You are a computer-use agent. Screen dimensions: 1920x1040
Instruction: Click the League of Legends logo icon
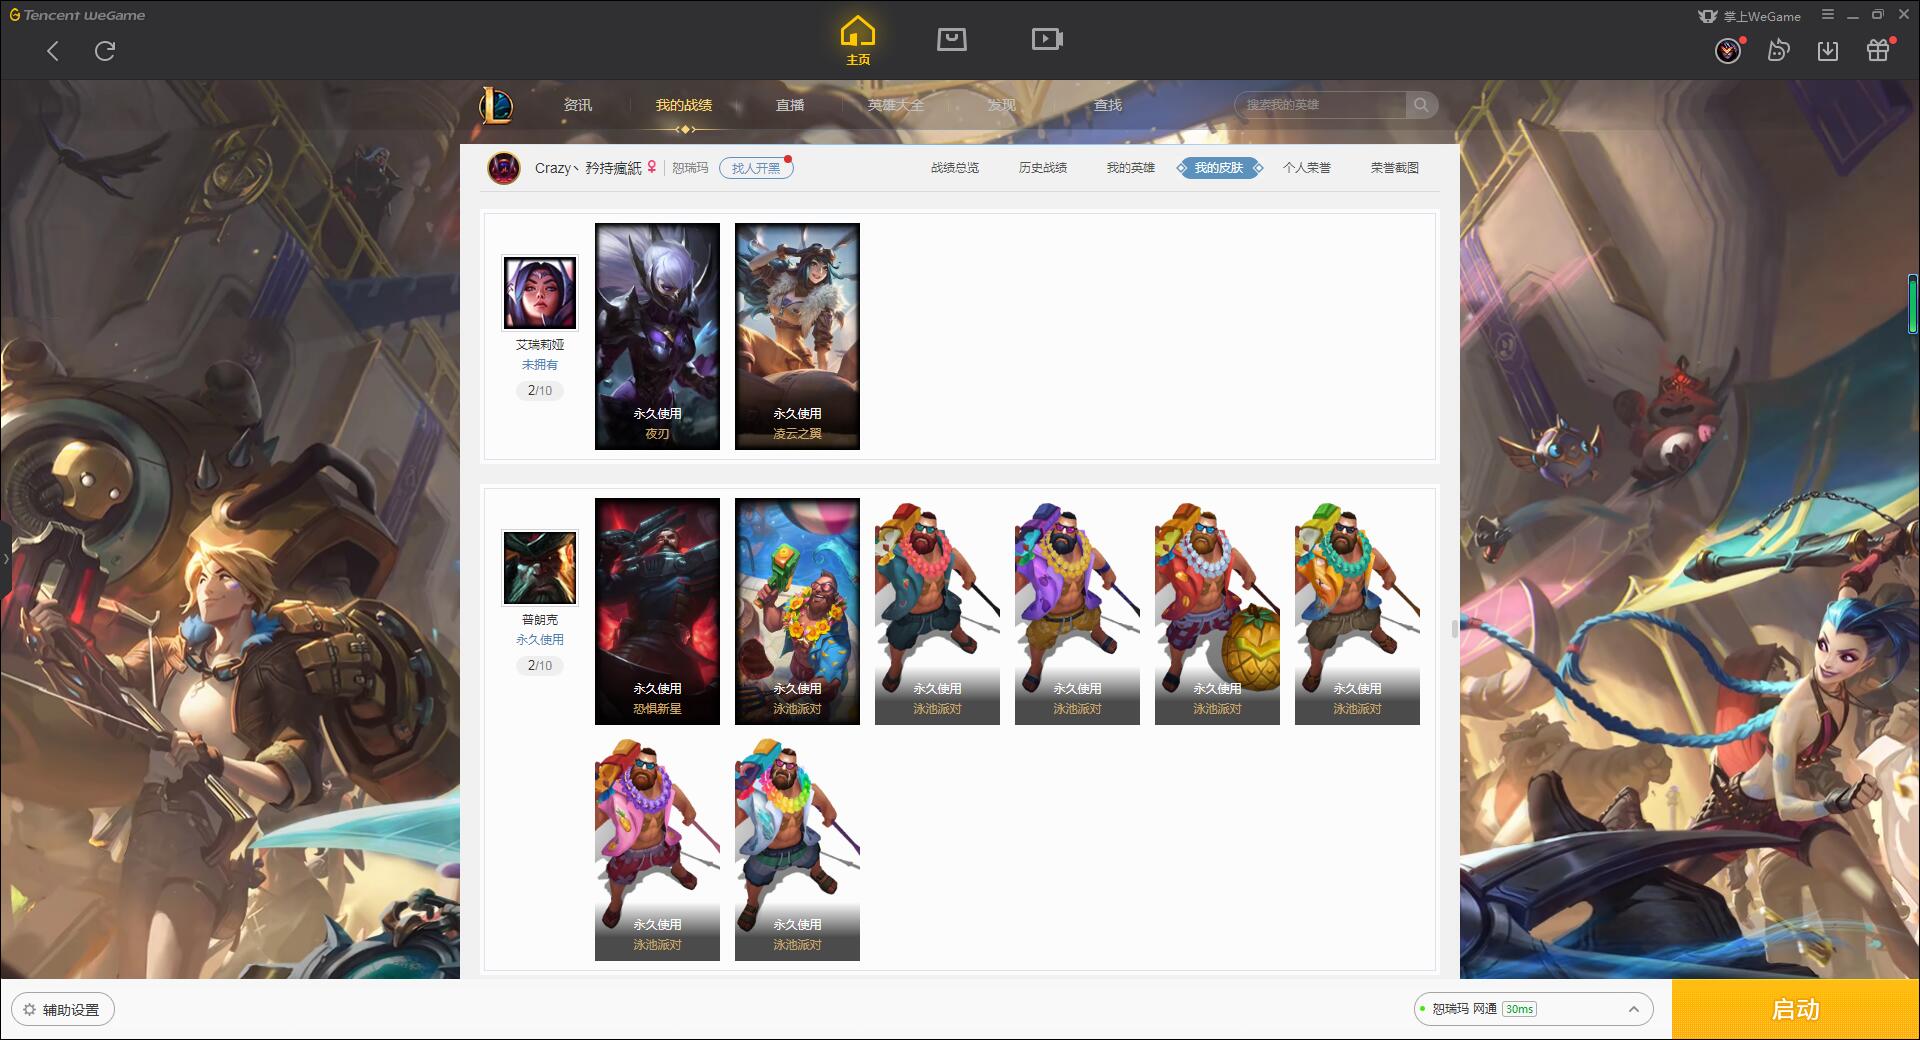(497, 105)
